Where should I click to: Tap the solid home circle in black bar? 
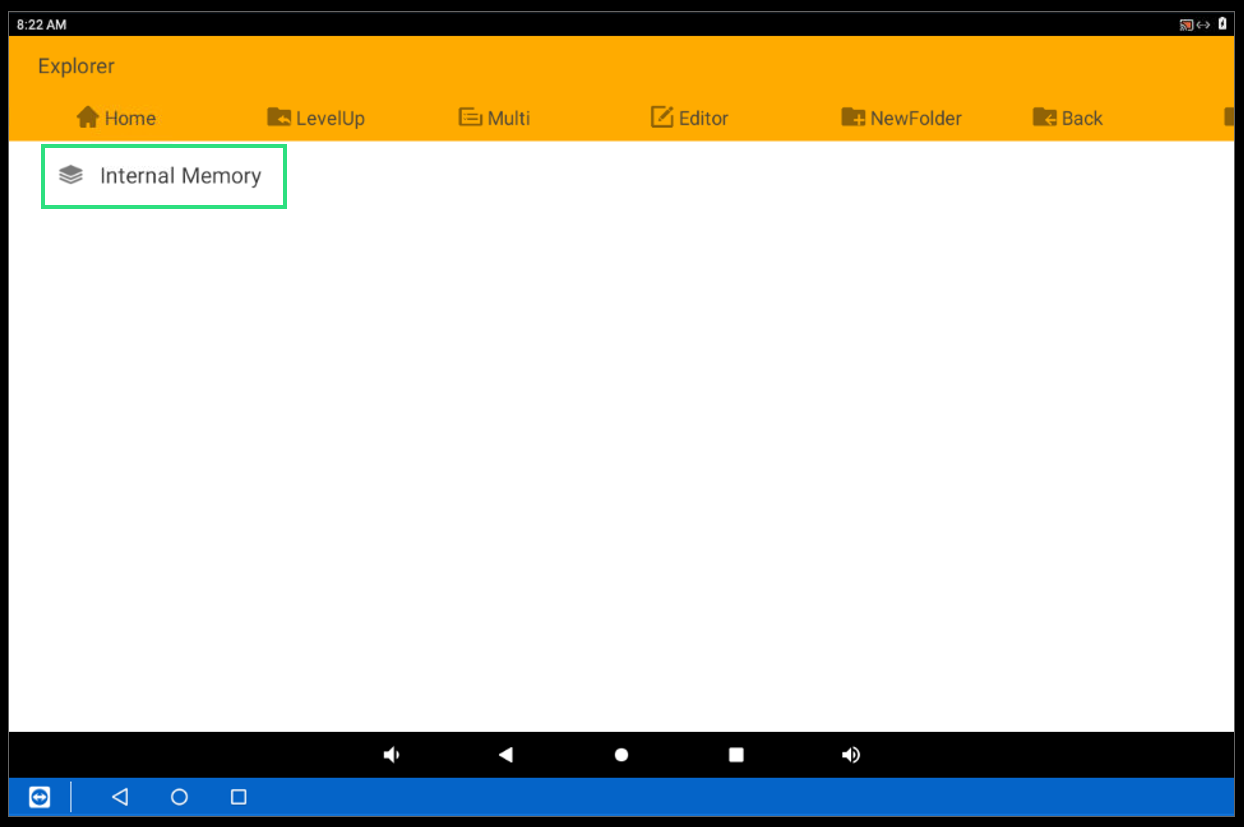(x=621, y=755)
